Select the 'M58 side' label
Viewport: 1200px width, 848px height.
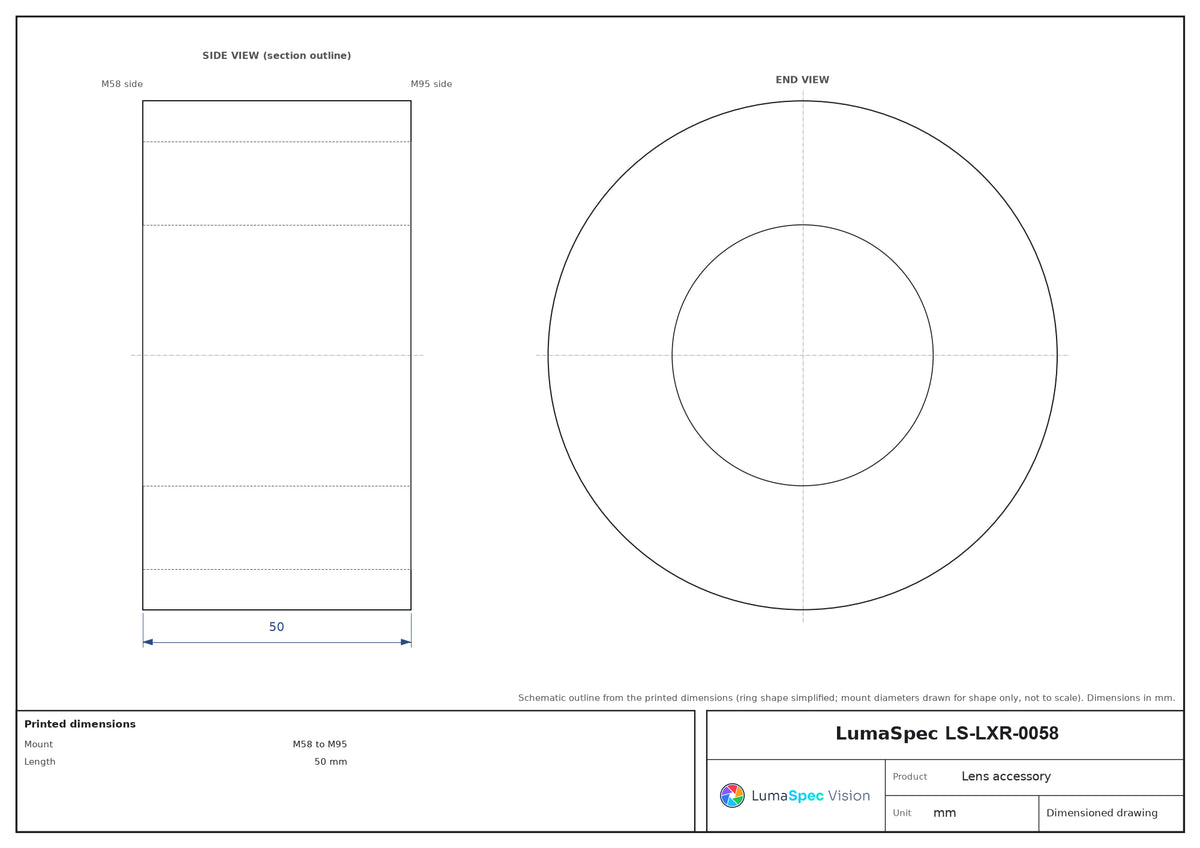(122, 84)
